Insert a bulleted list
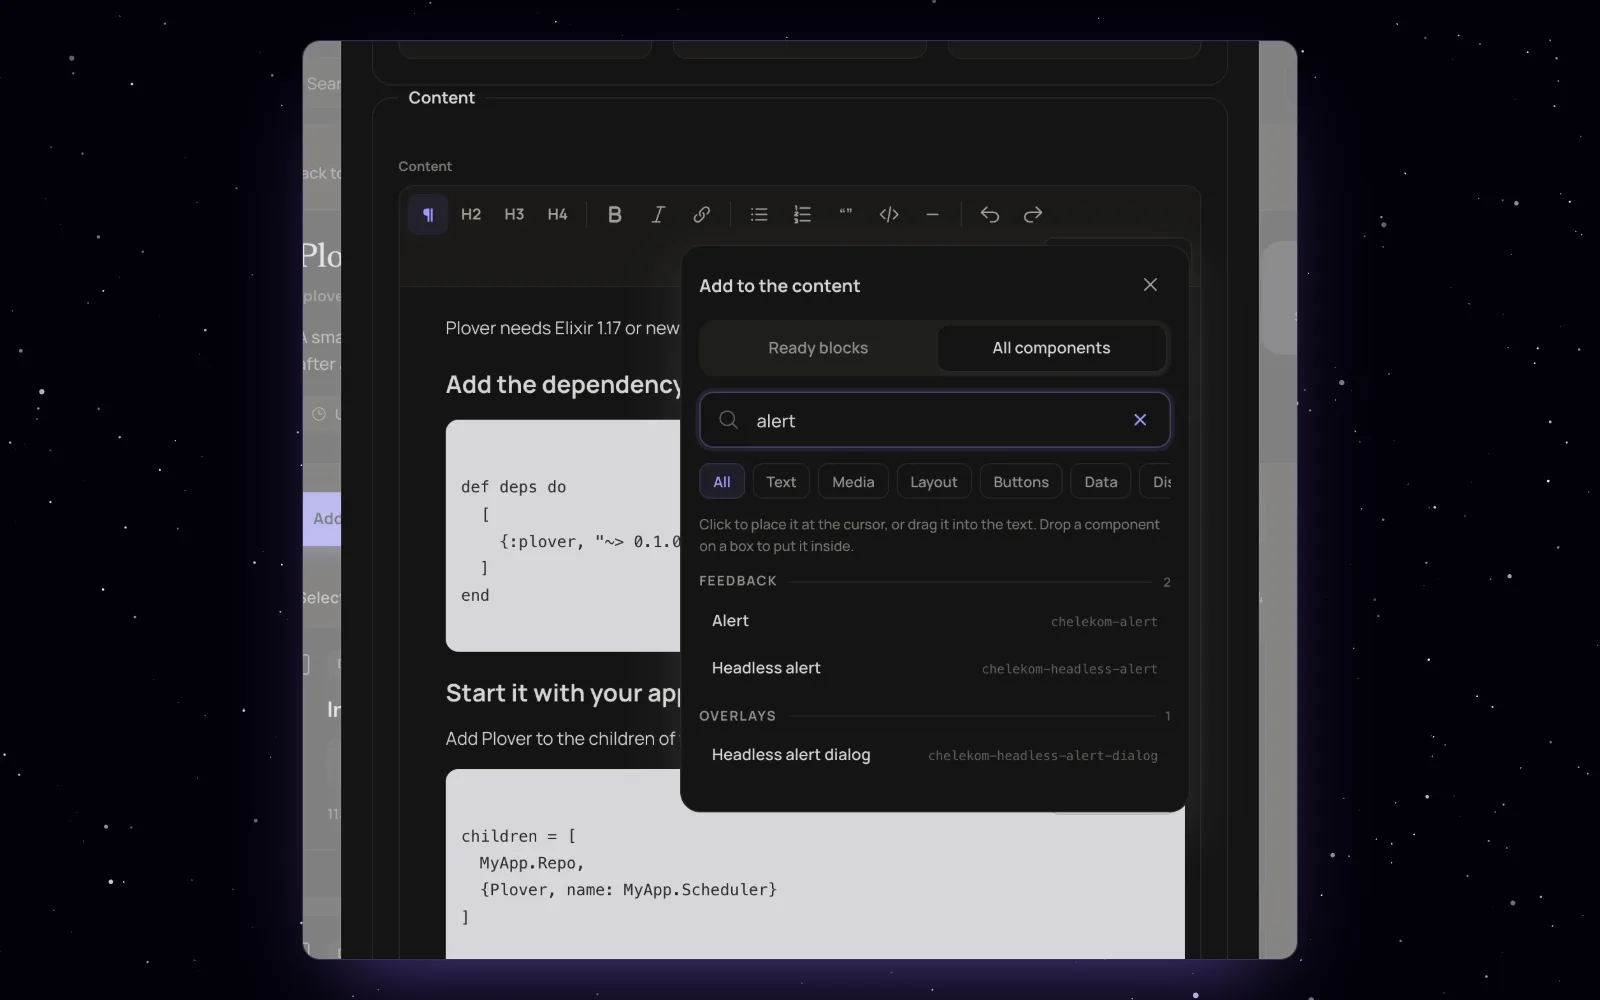1600x1000 pixels. [x=759, y=214]
